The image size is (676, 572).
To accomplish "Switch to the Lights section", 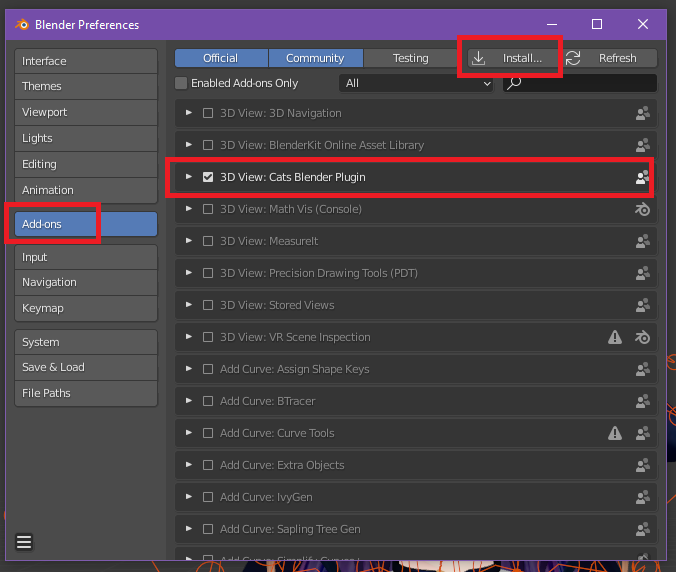I will pyautogui.click(x=86, y=138).
